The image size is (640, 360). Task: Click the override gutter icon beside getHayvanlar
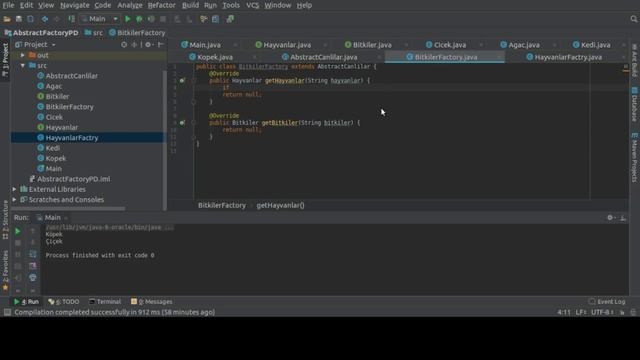tap(182, 81)
